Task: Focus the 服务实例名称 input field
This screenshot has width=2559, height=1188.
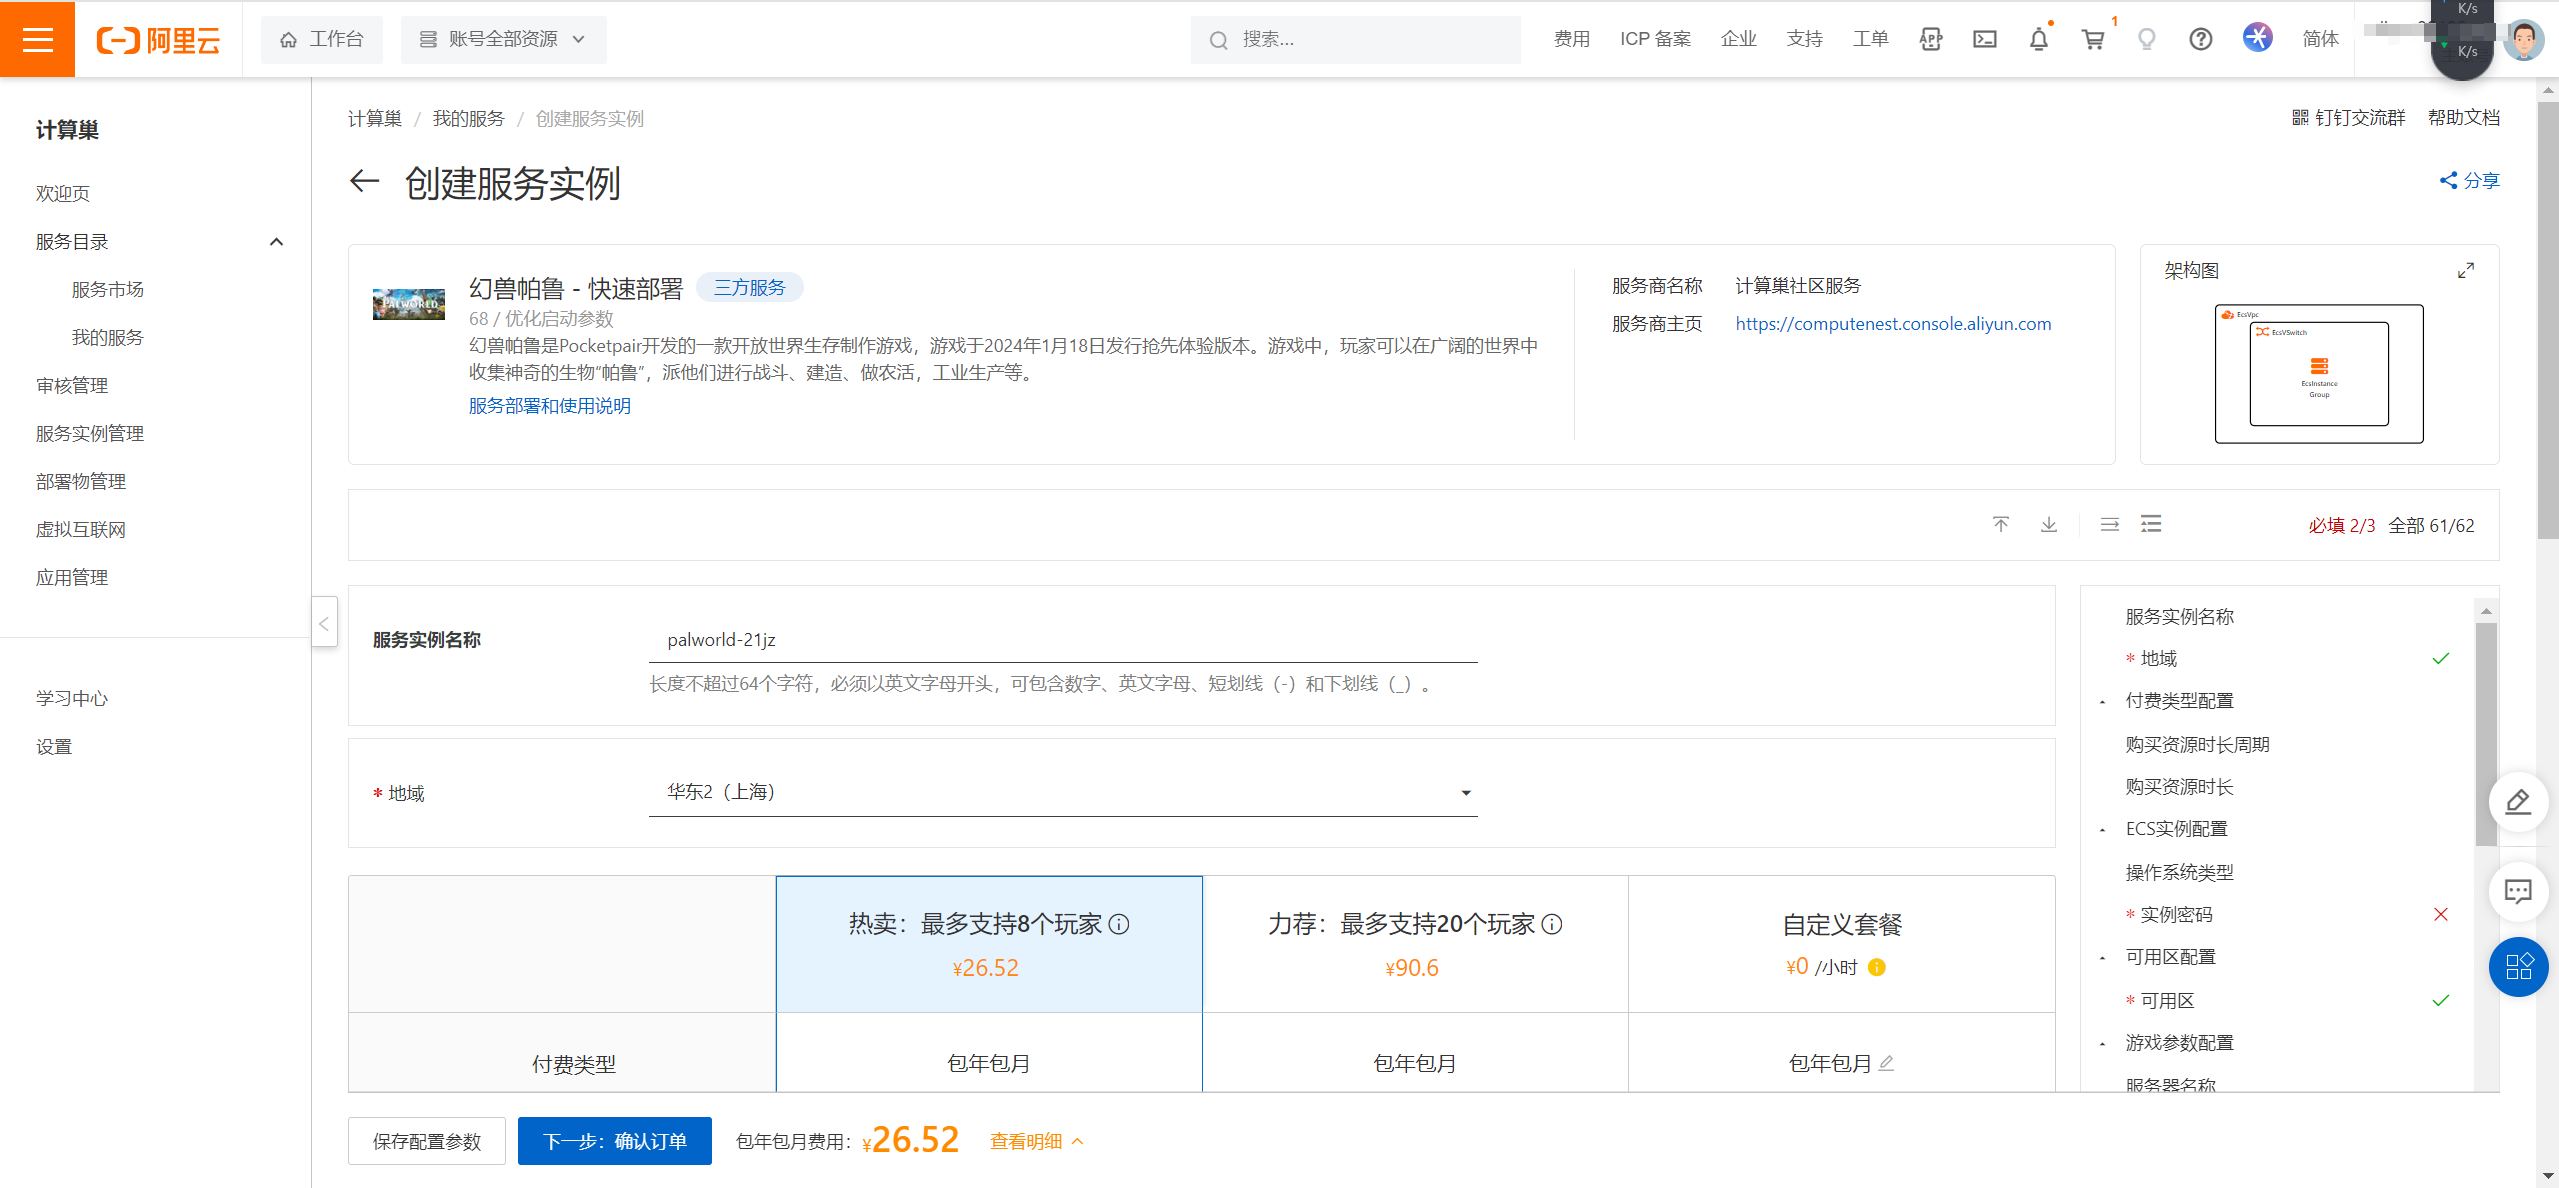Action: [x=1063, y=640]
